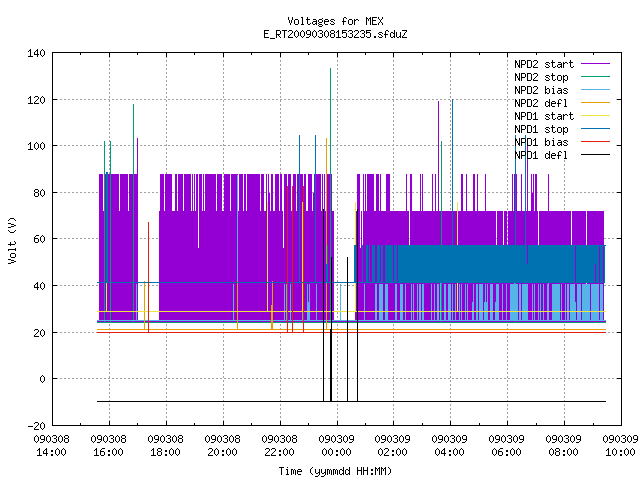Select the "NPD2 start" legend label
The height and width of the screenshot is (480, 640).
pyautogui.click(x=544, y=64)
